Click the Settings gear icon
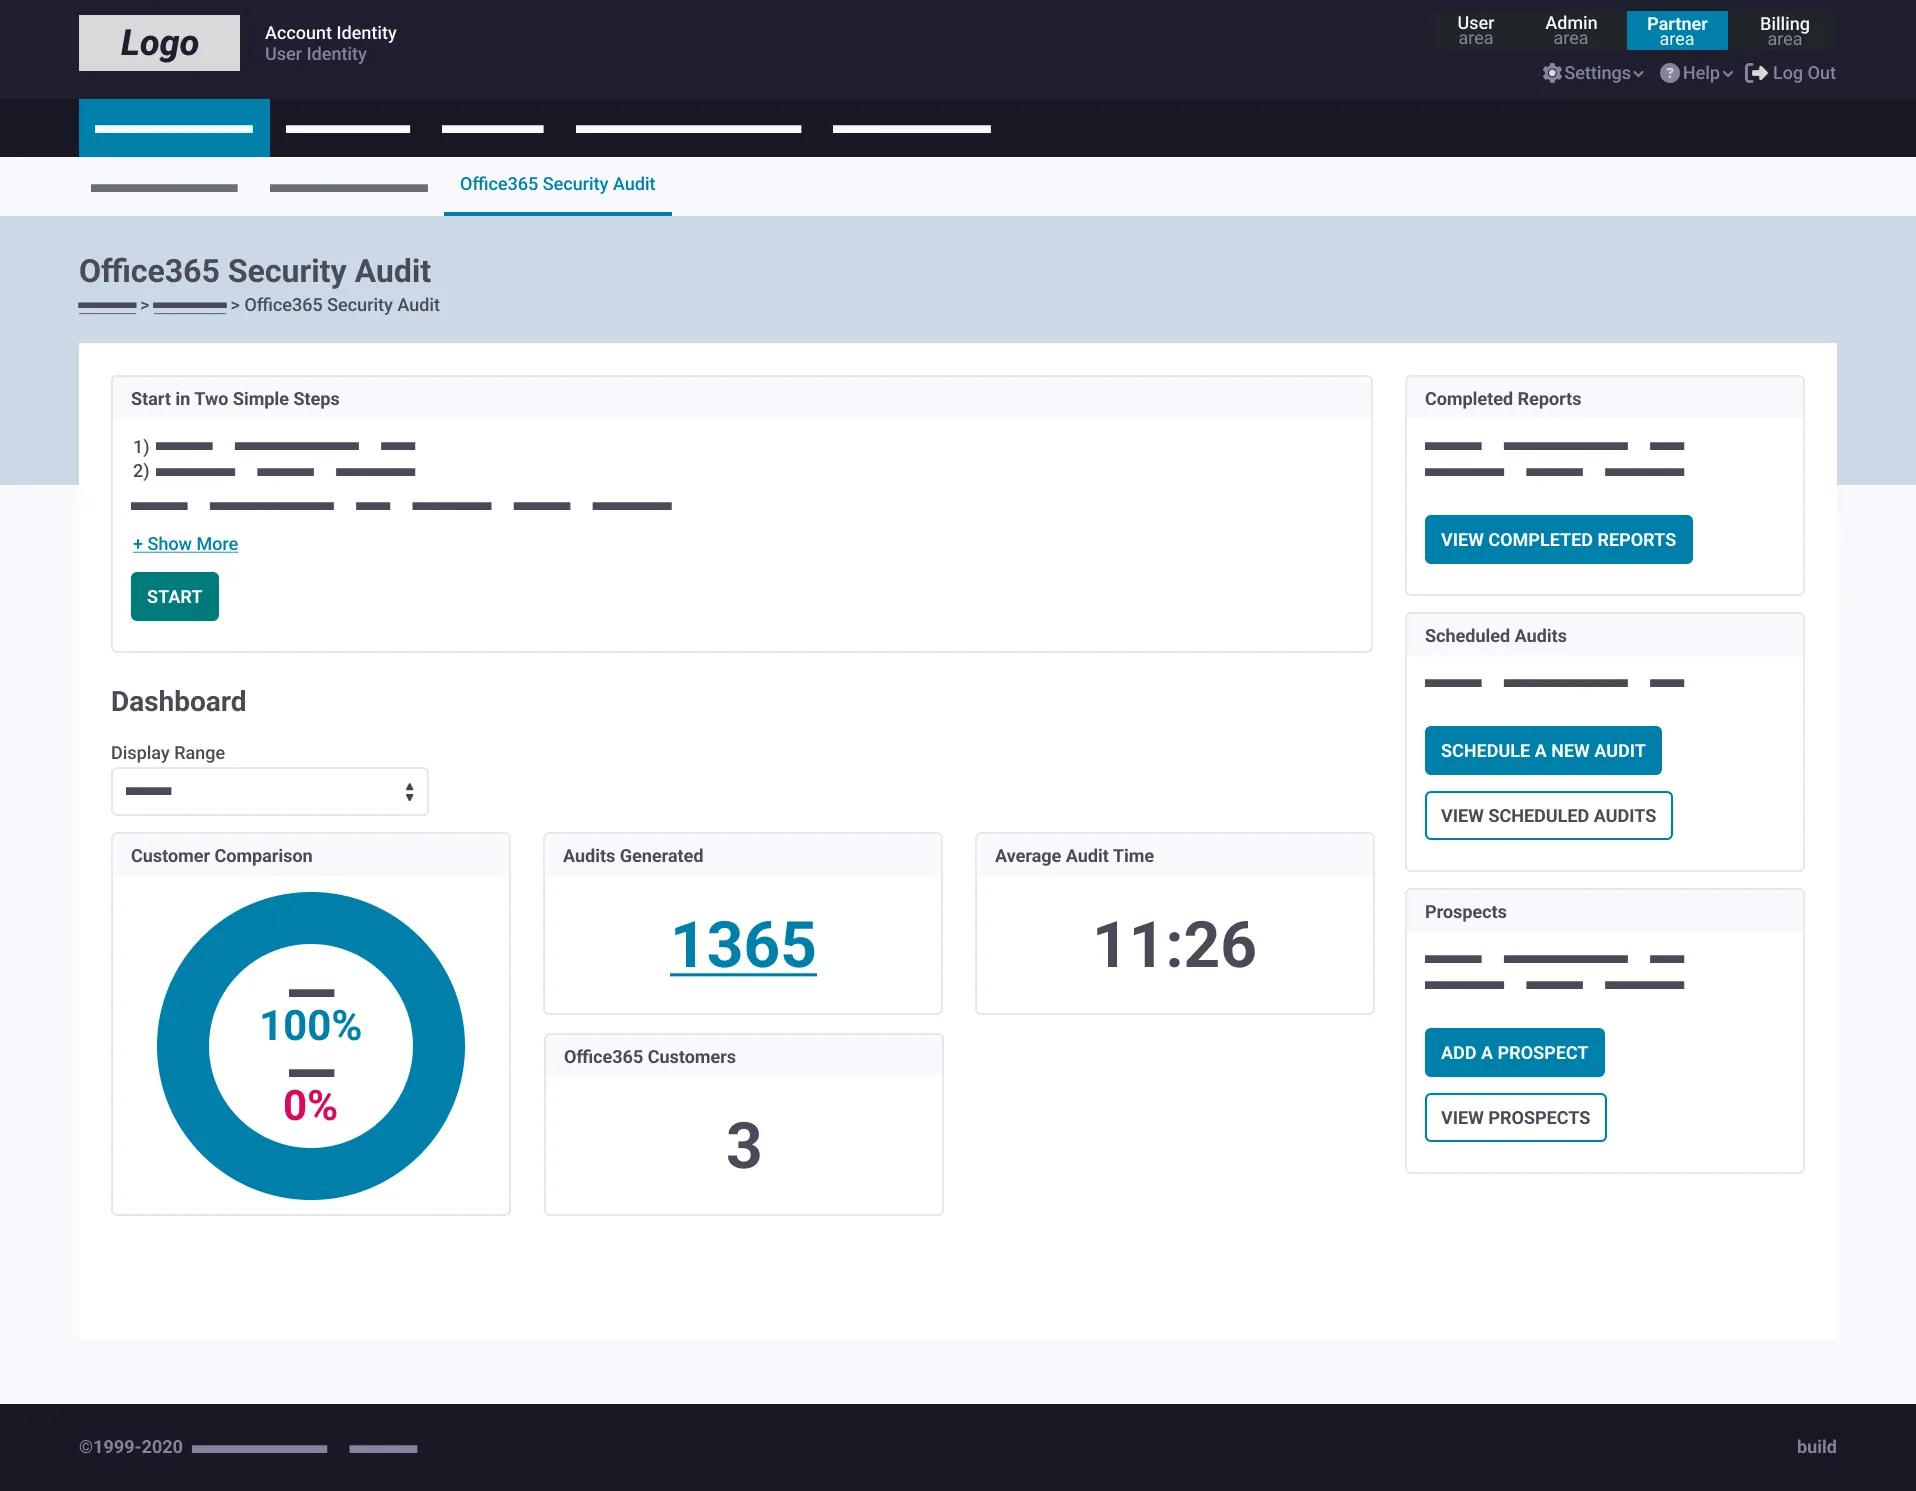Viewport: 1916px width, 1491px height. tap(1552, 73)
